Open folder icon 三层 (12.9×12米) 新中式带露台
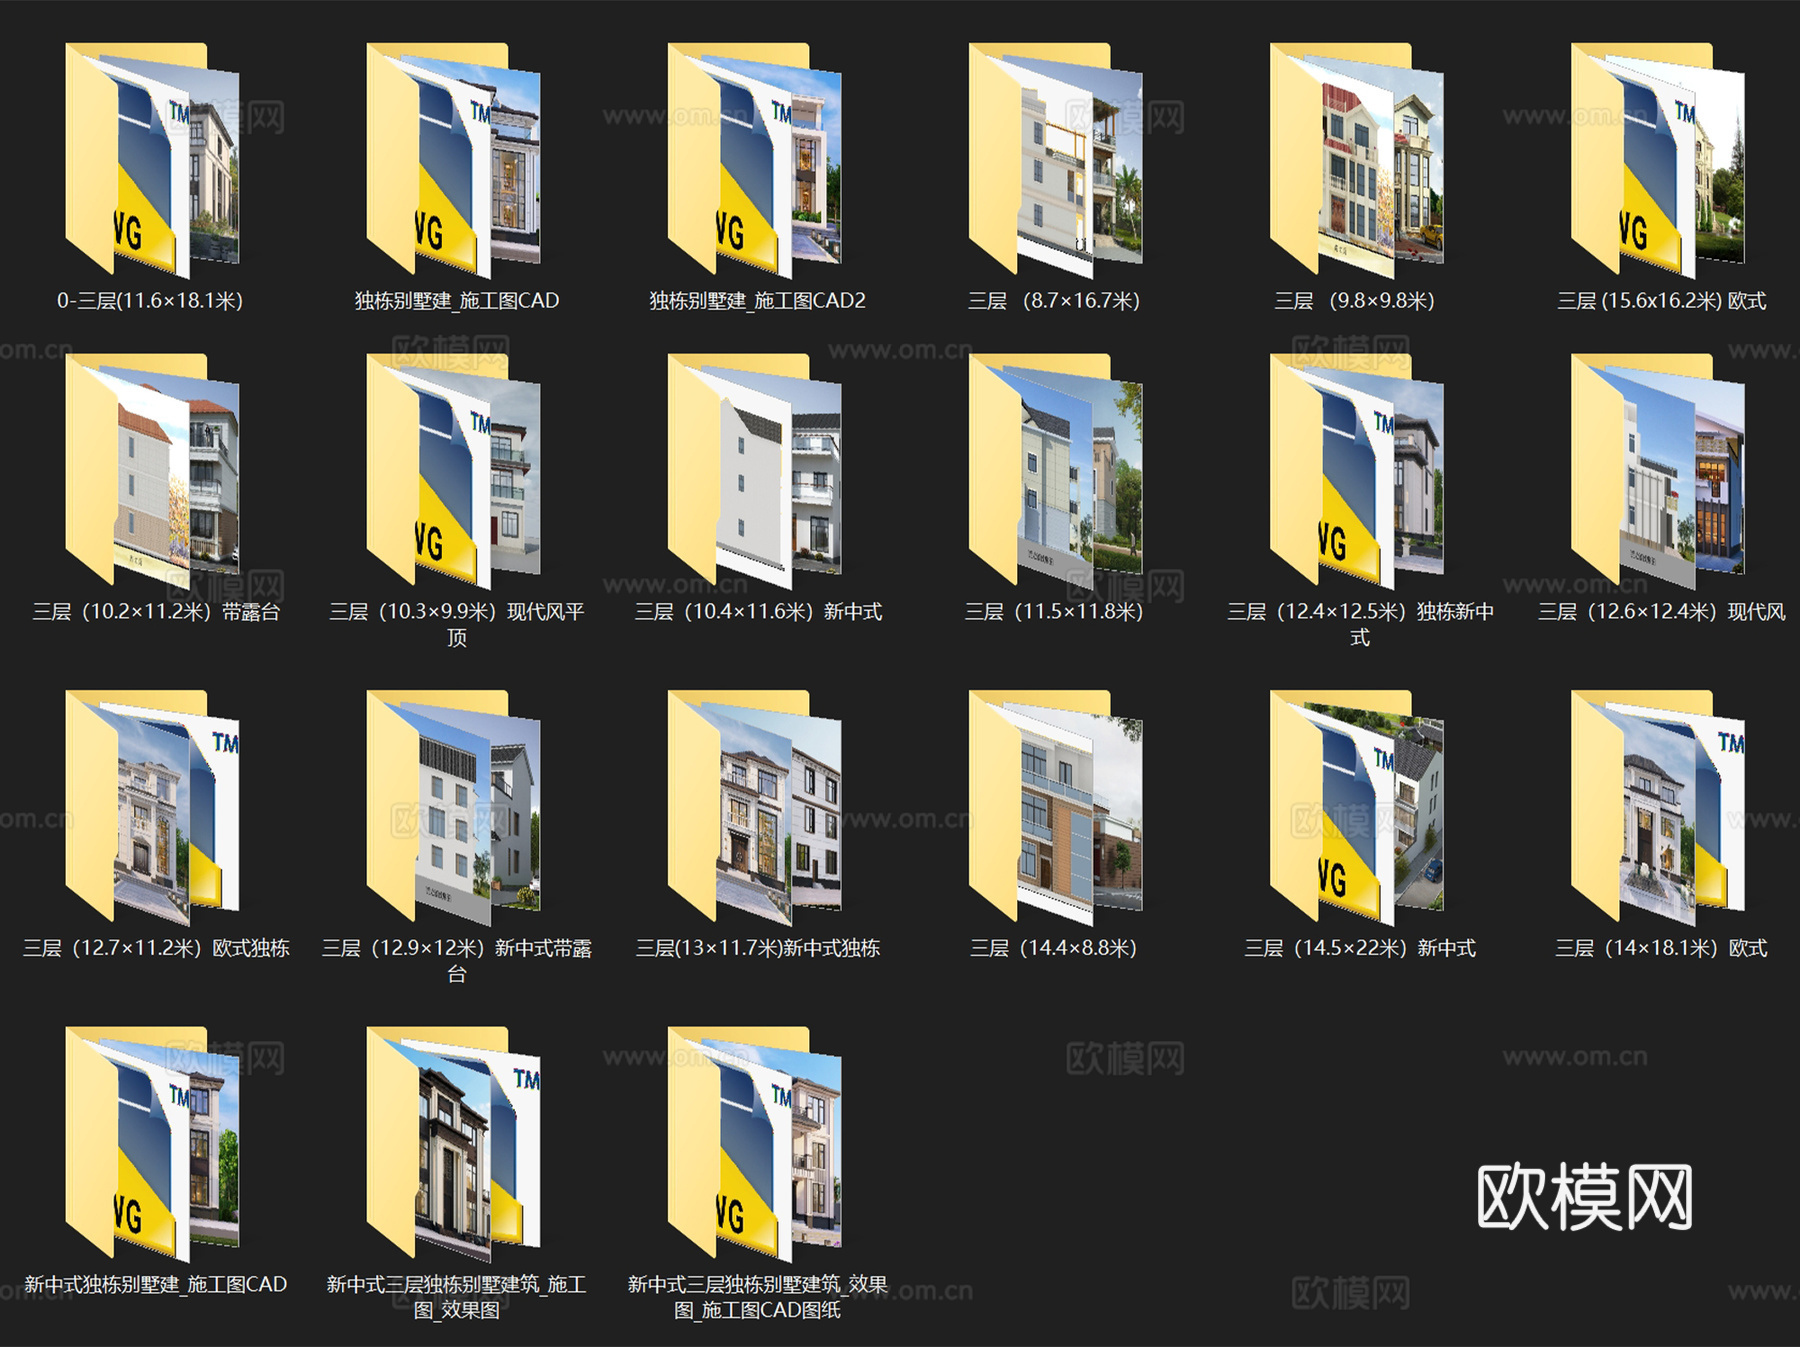 (453, 807)
